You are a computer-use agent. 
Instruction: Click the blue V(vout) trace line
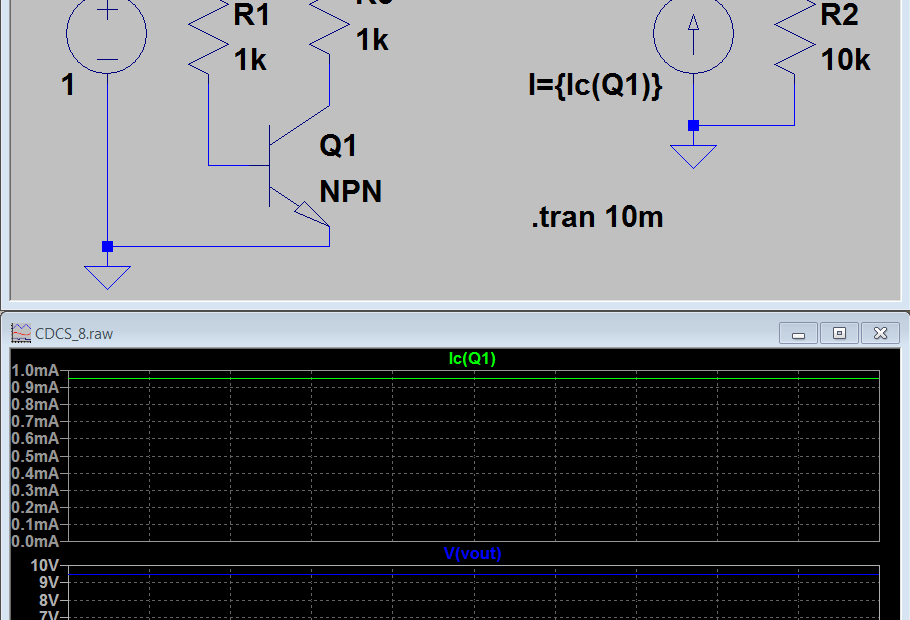tap(474, 575)
